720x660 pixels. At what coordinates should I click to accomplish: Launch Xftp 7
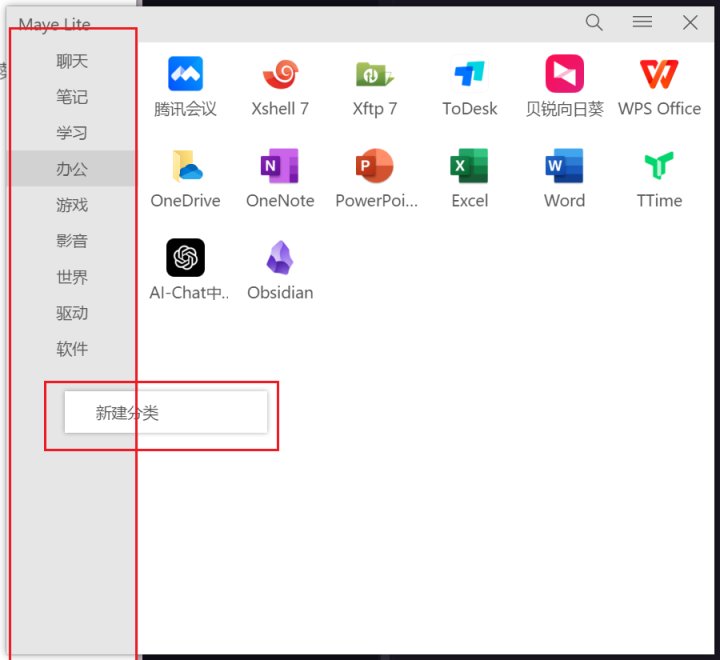click(375, 74)
